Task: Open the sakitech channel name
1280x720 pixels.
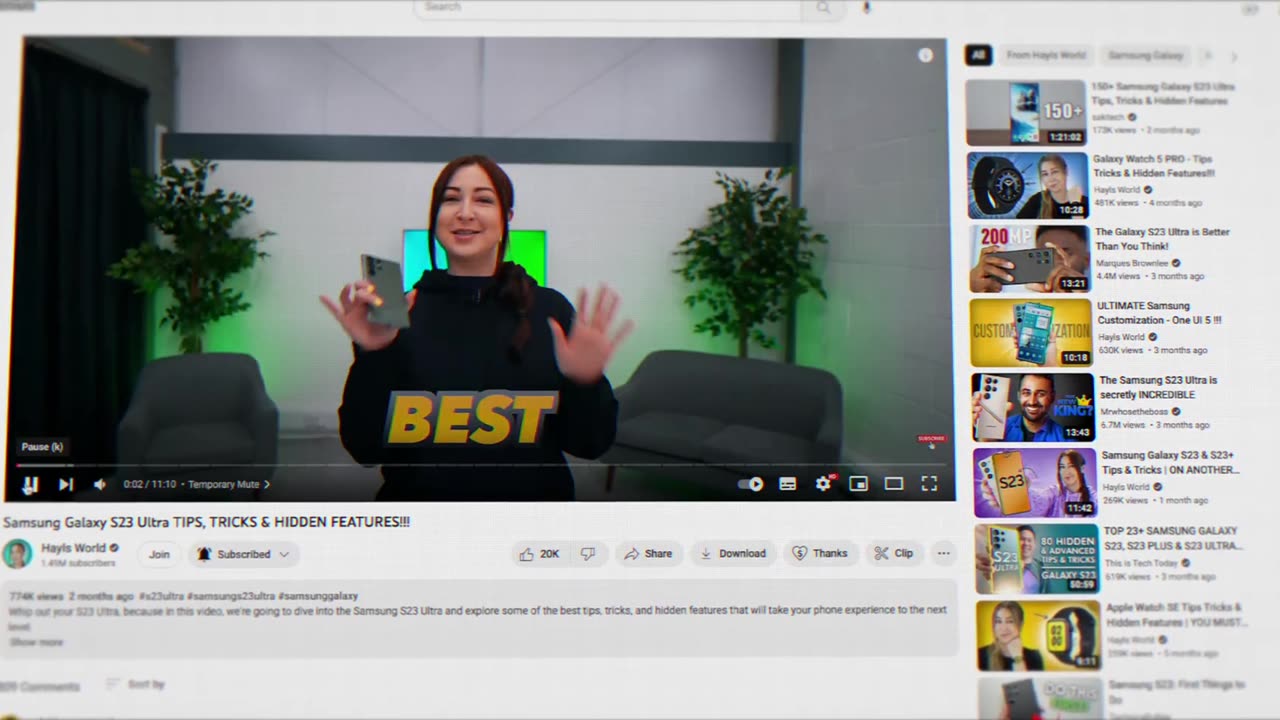Action: 1109,117
